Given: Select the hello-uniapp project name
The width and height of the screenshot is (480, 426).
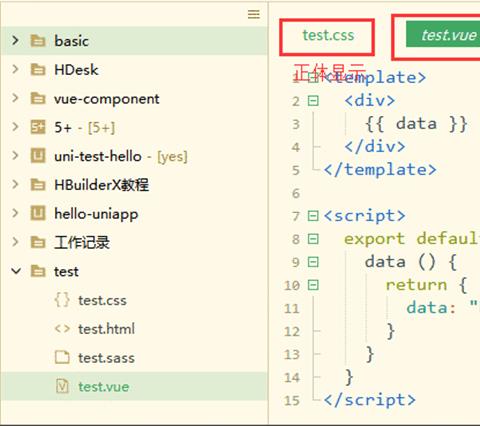Looking at the screenshot, I should point(96,214).
